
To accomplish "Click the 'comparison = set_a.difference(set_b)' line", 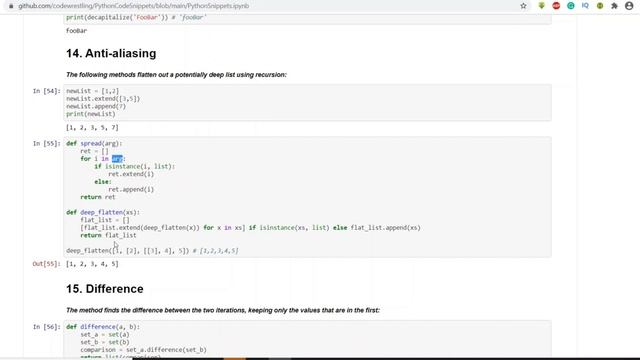I will [x=144, y=350].
